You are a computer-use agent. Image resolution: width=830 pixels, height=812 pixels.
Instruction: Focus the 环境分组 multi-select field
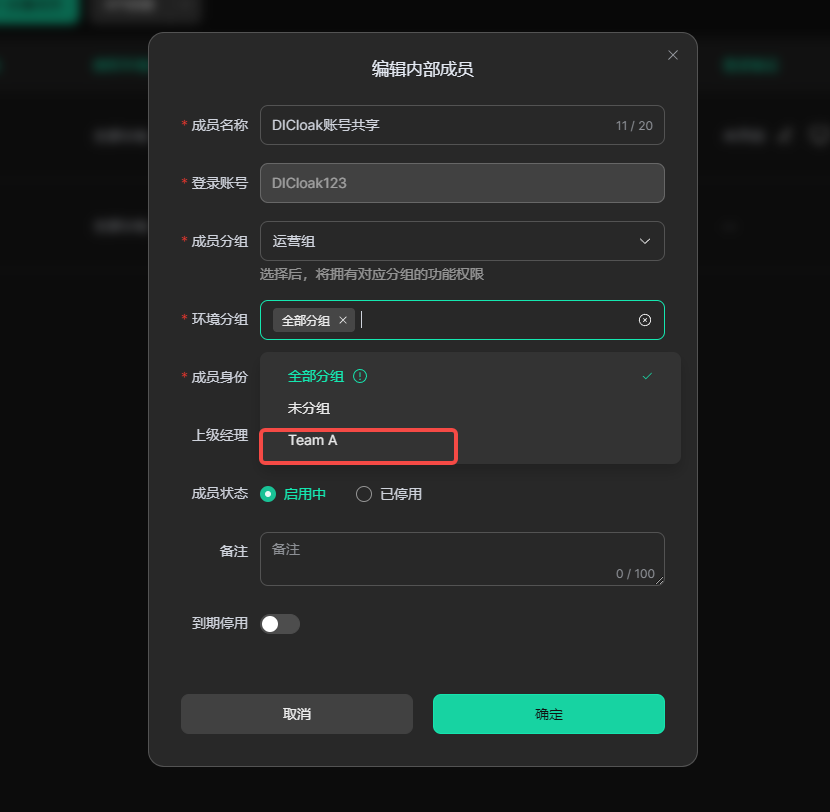[x=462, y=320]
